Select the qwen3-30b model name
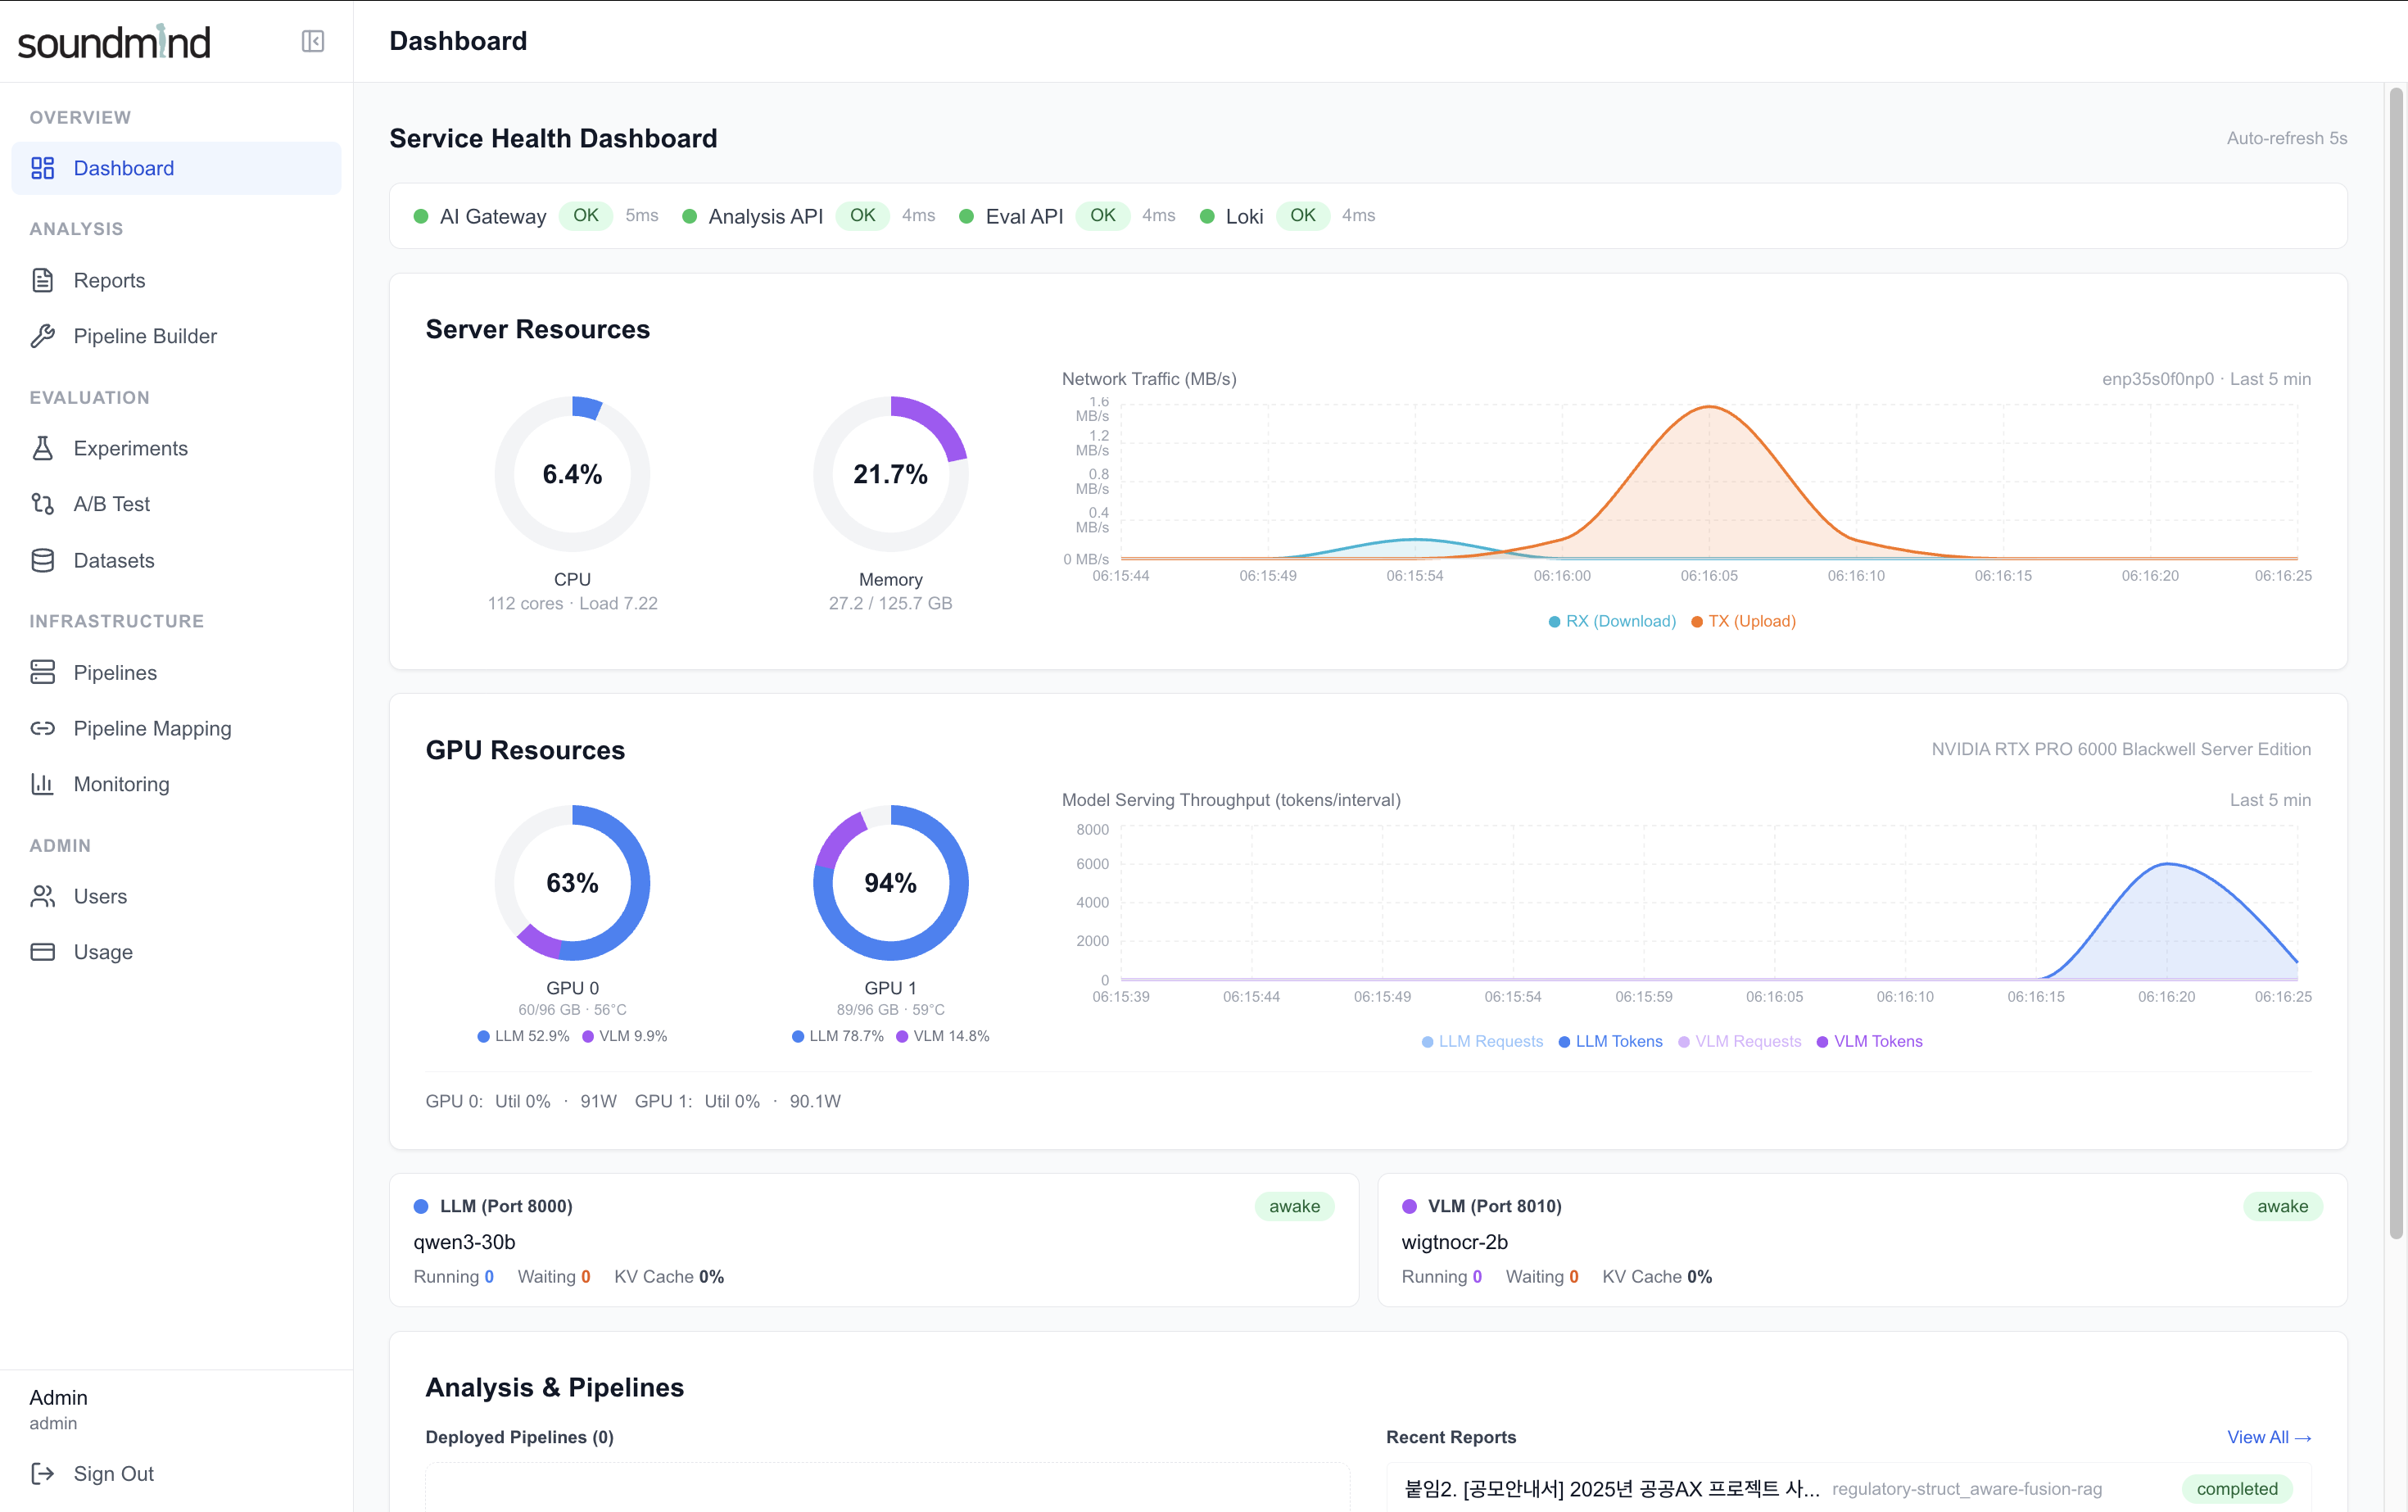 pos(464,1242)
